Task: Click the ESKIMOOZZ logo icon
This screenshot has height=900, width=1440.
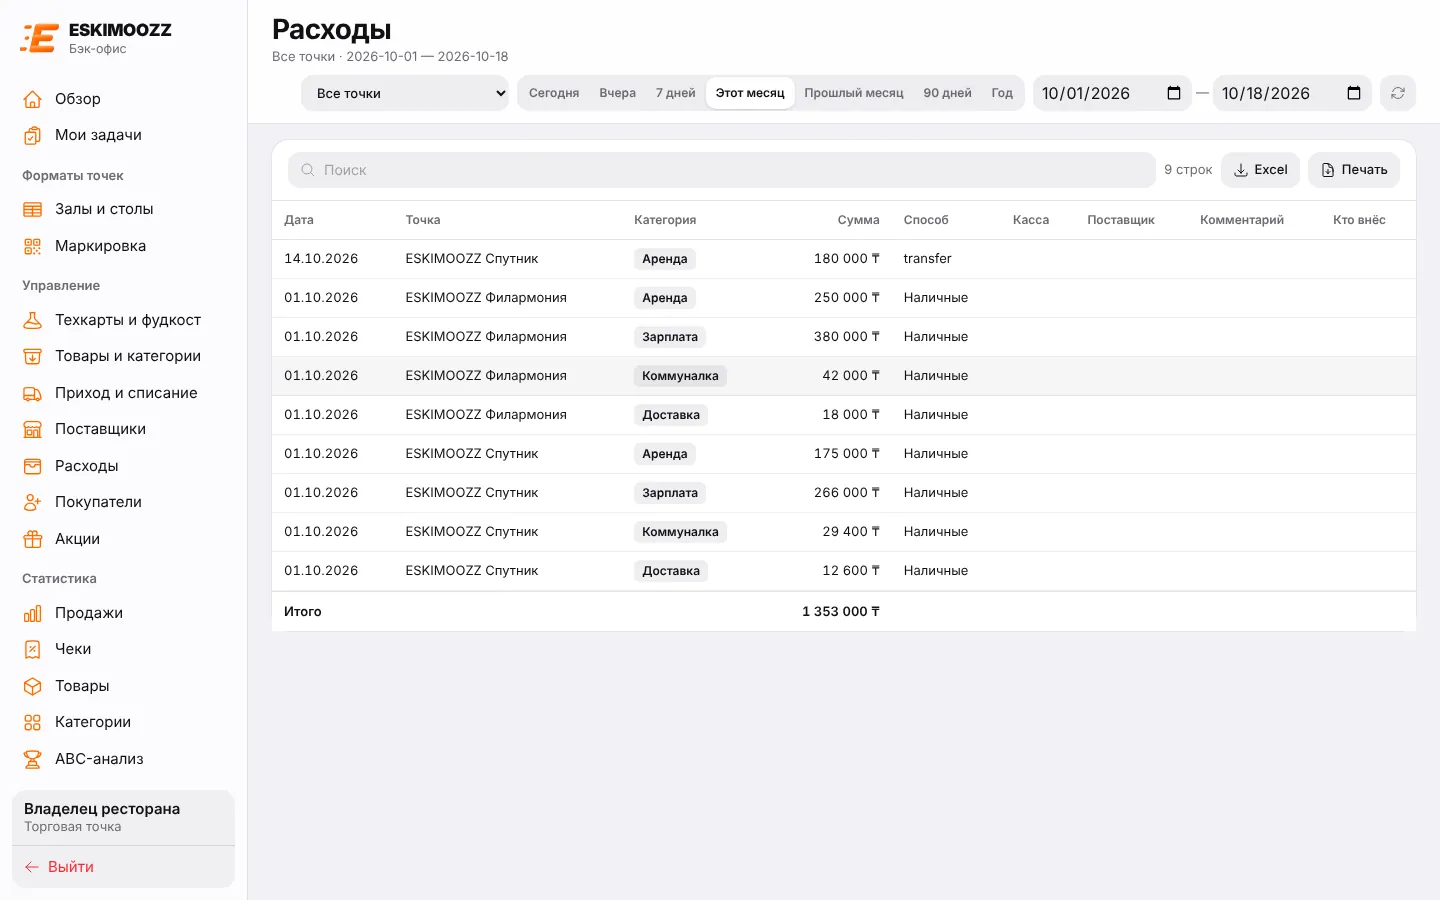Action: click(x=39, y=38)
